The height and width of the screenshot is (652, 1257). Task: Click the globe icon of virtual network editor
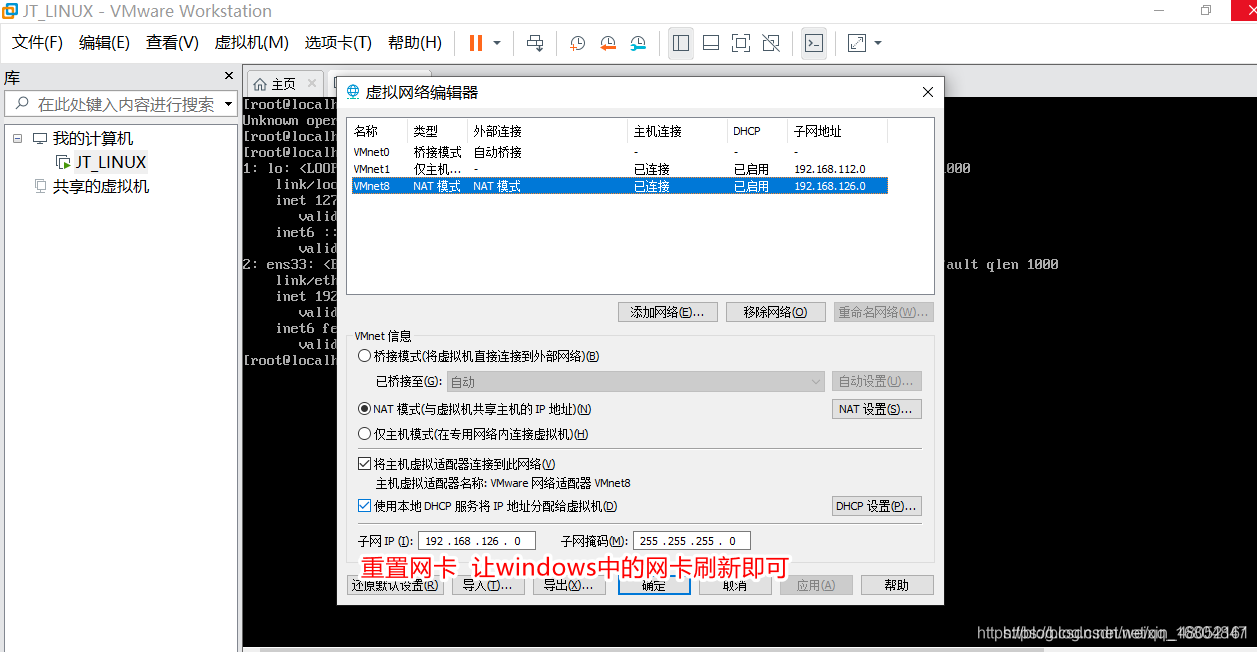click(352, 92)
